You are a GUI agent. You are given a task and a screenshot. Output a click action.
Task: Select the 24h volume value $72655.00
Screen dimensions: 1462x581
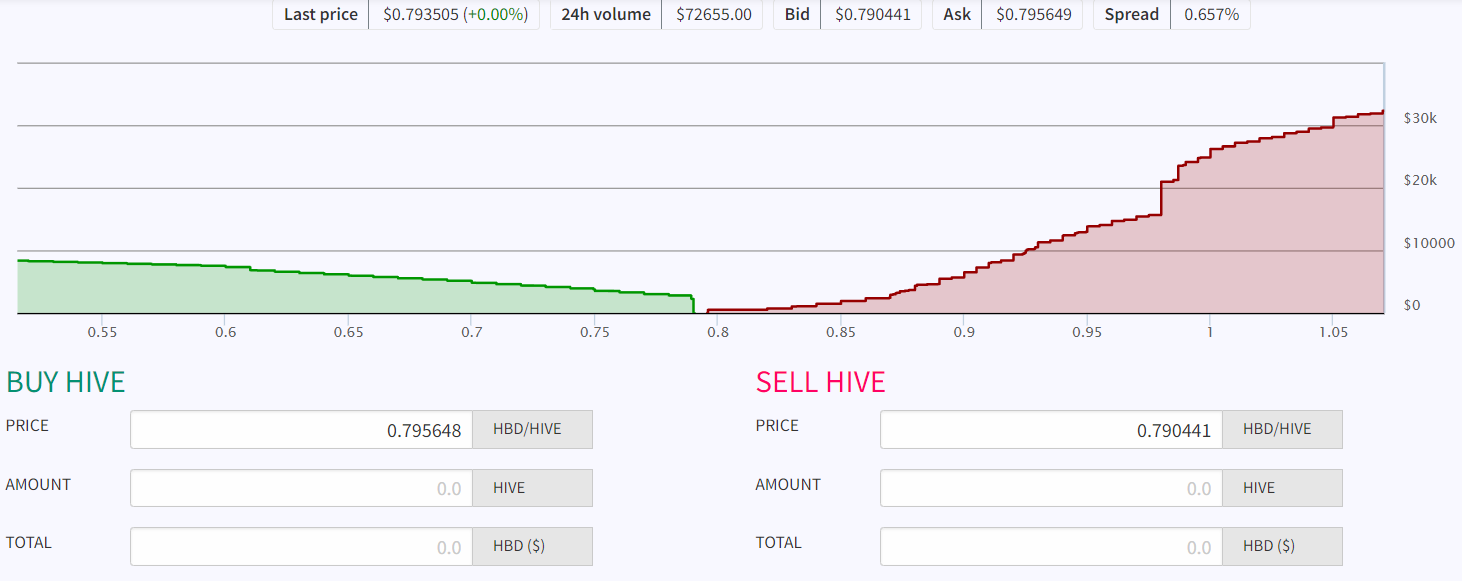click(714, 15)
